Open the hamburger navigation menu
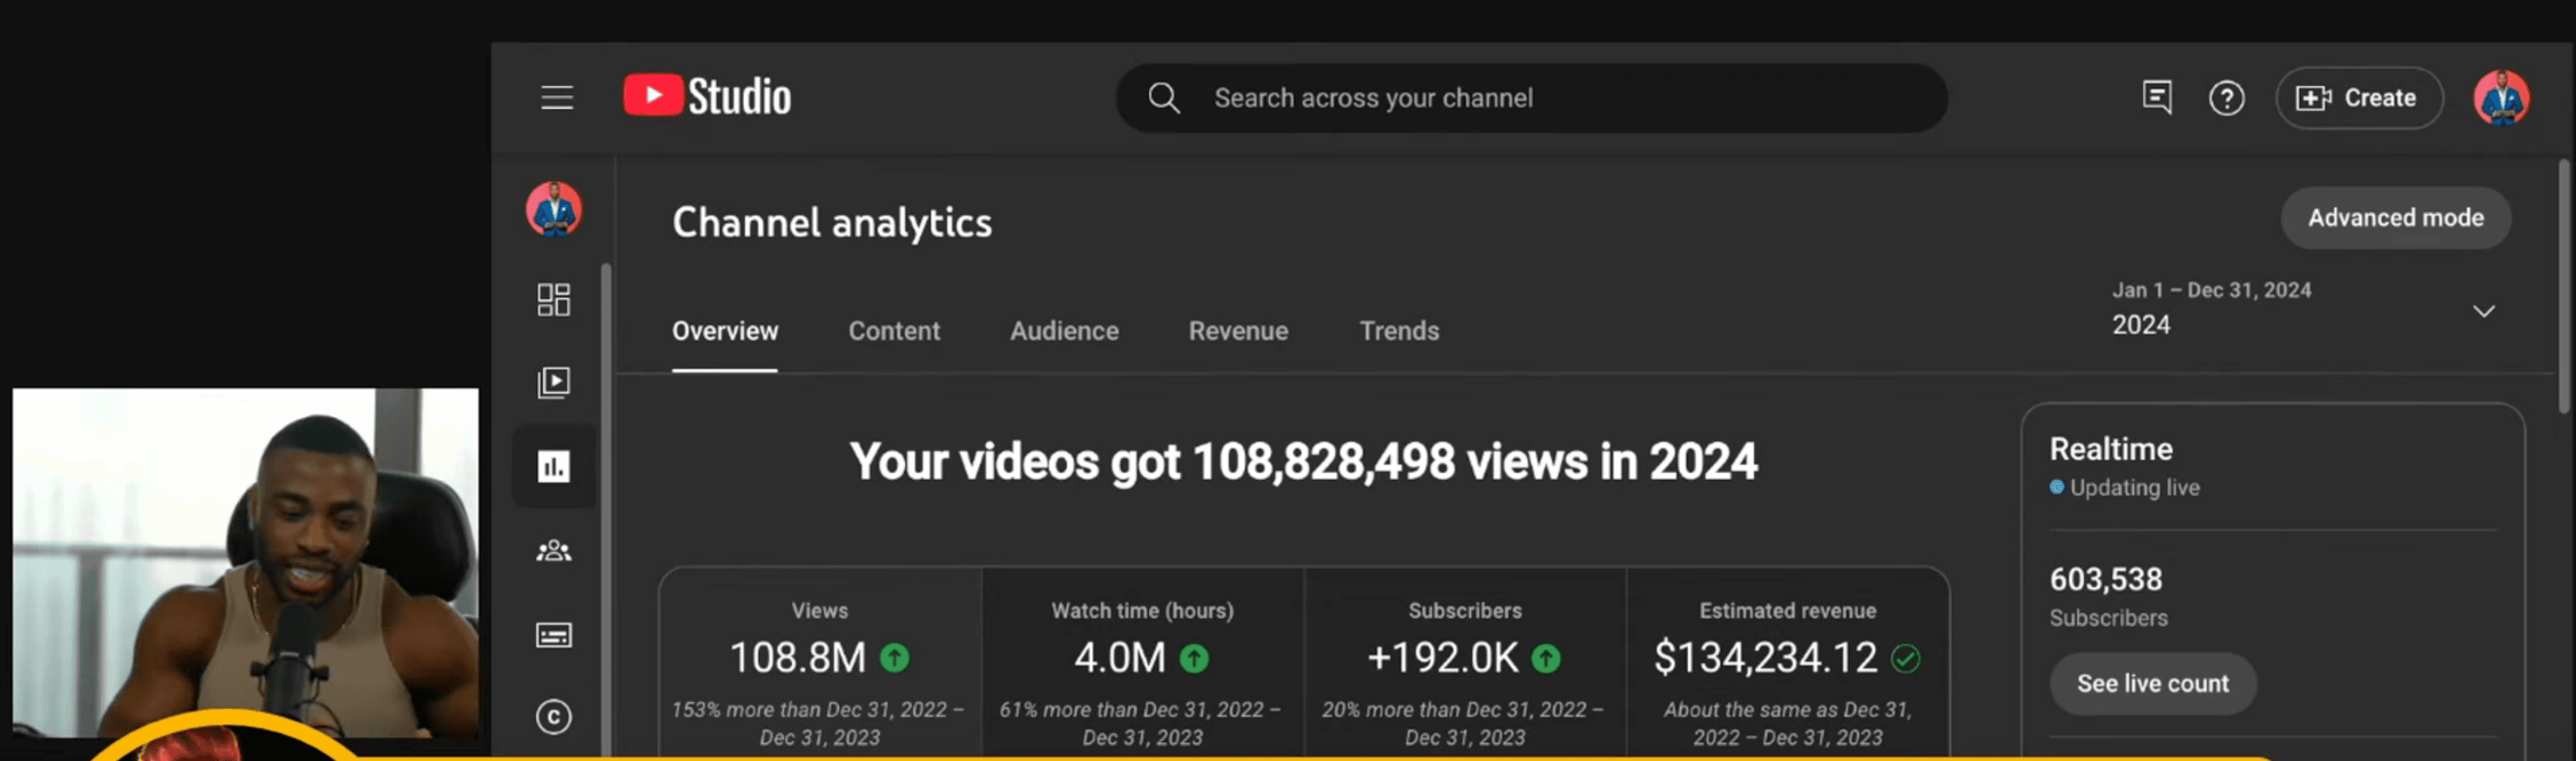2576x761 pixels. pyautogui.click(x=557, y=98)
